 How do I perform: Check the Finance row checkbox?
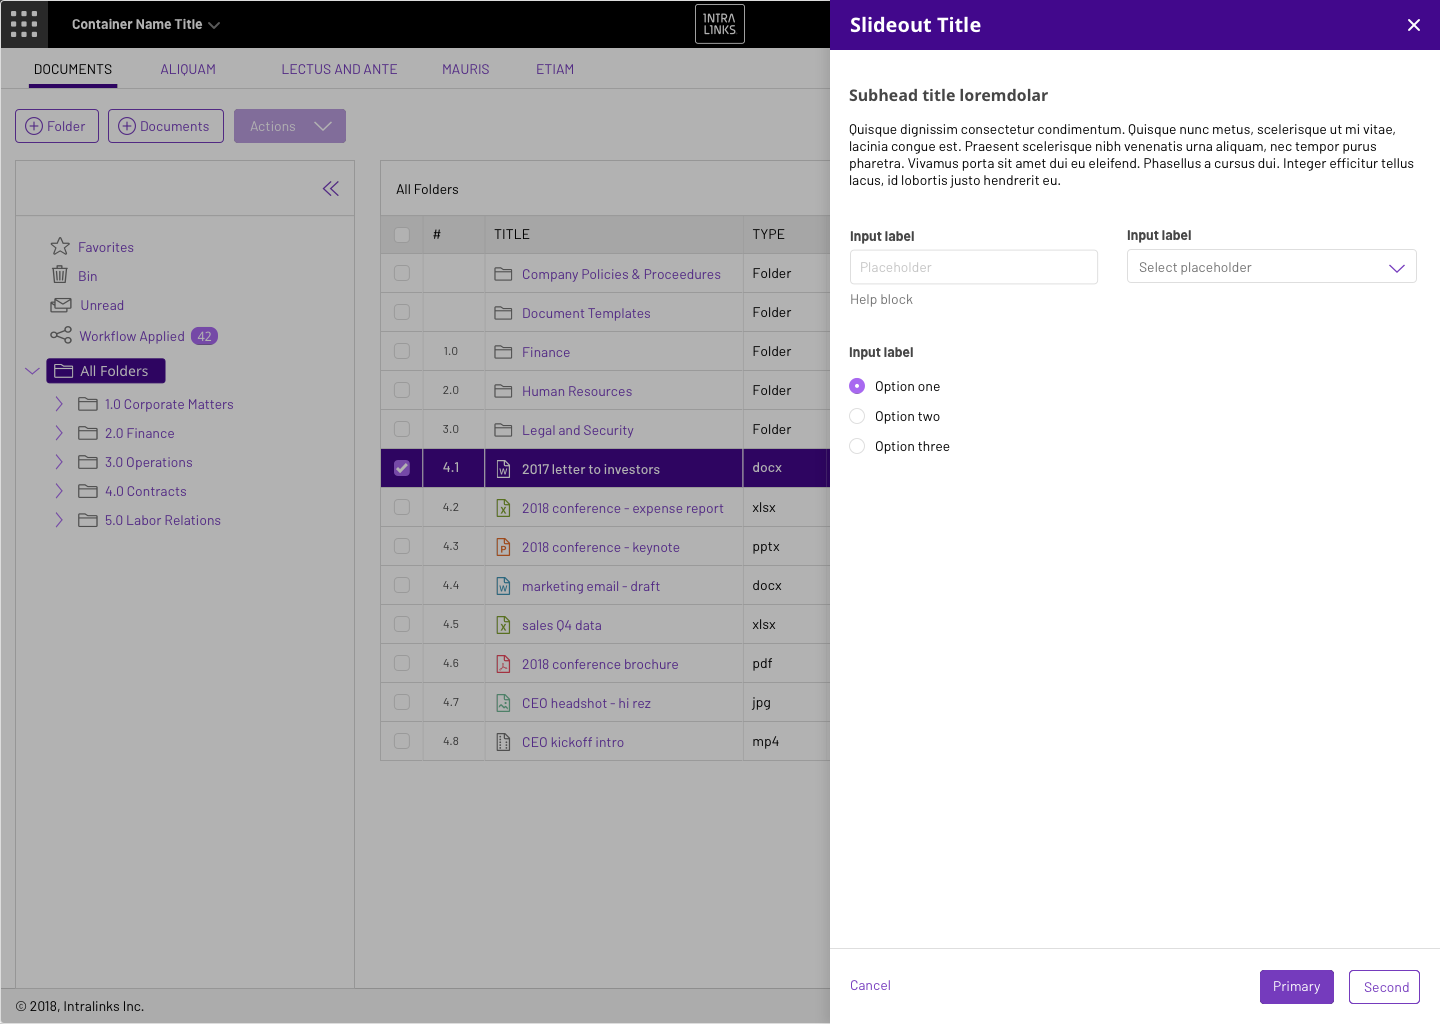(x=402, y=351)
